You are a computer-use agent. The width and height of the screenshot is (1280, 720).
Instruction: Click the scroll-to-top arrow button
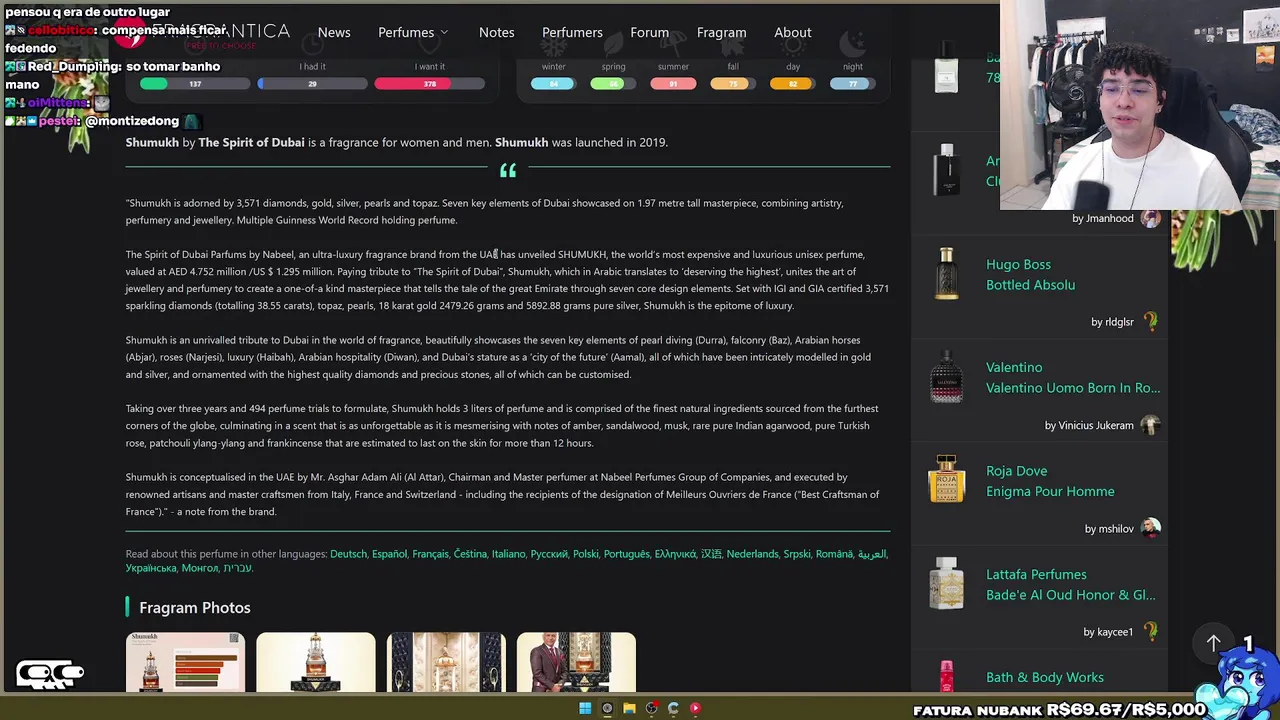tap(1213, 644)
